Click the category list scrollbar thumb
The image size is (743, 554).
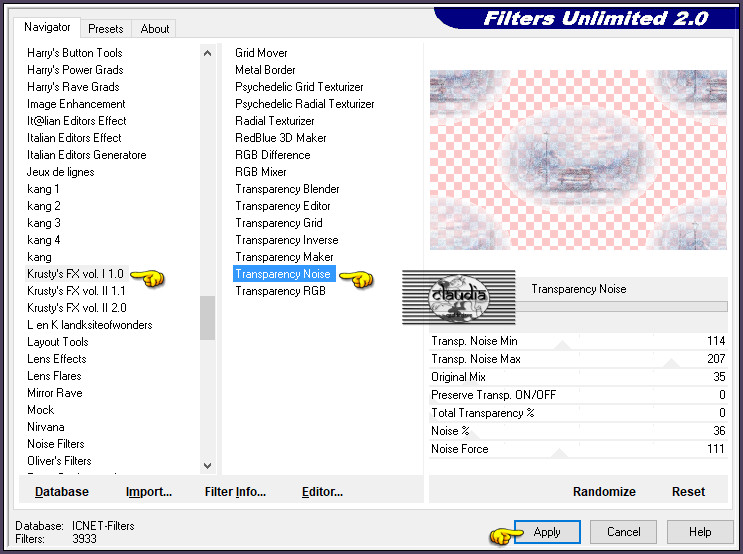pos(207,318)
